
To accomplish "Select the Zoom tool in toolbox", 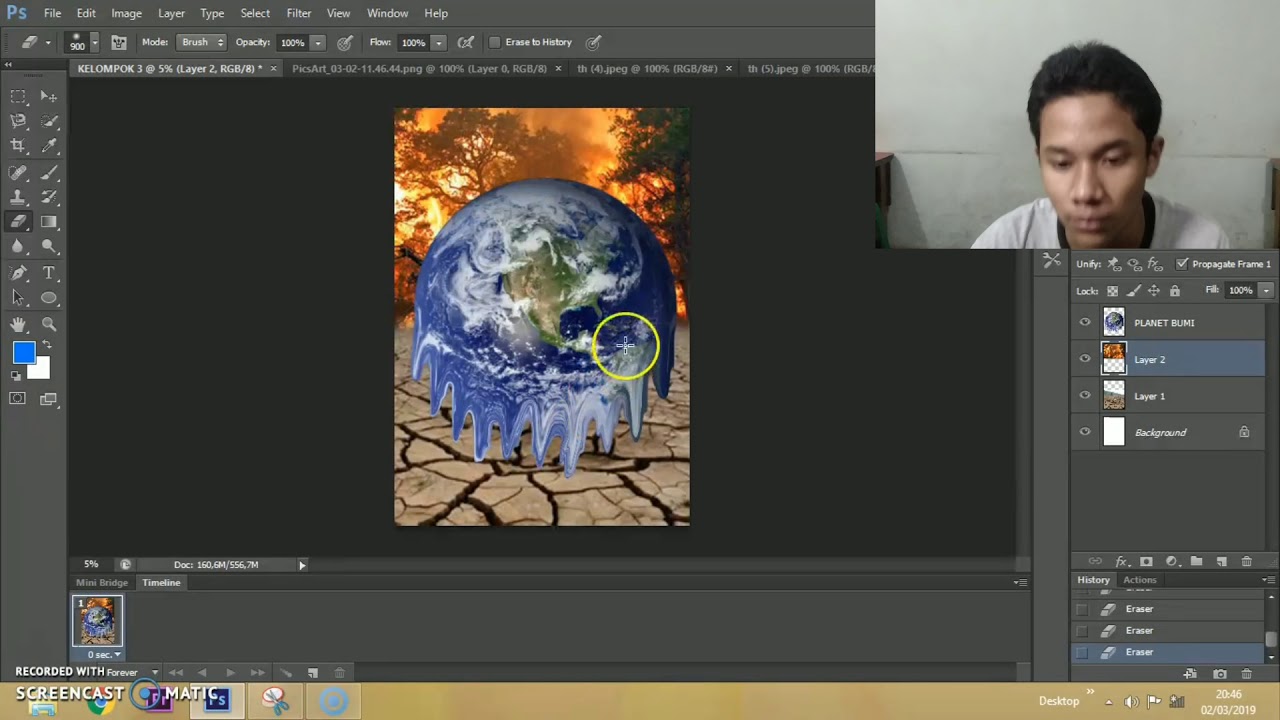I will tap(48, 324).
